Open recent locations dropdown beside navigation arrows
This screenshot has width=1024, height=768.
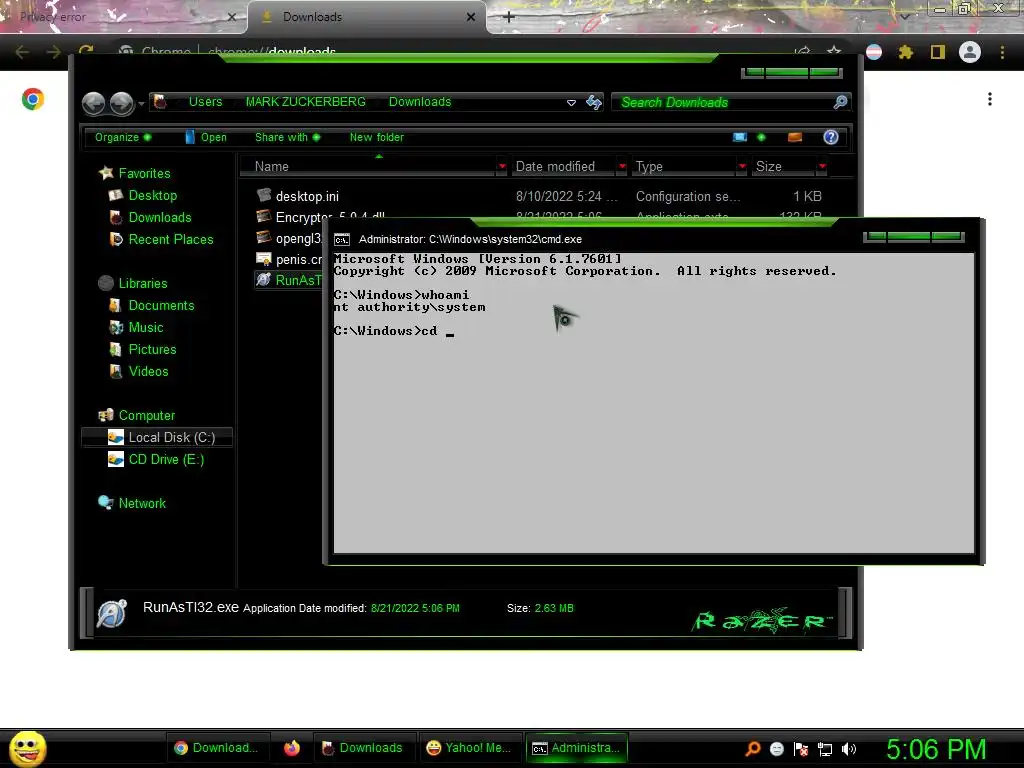(x=141, y=104)
